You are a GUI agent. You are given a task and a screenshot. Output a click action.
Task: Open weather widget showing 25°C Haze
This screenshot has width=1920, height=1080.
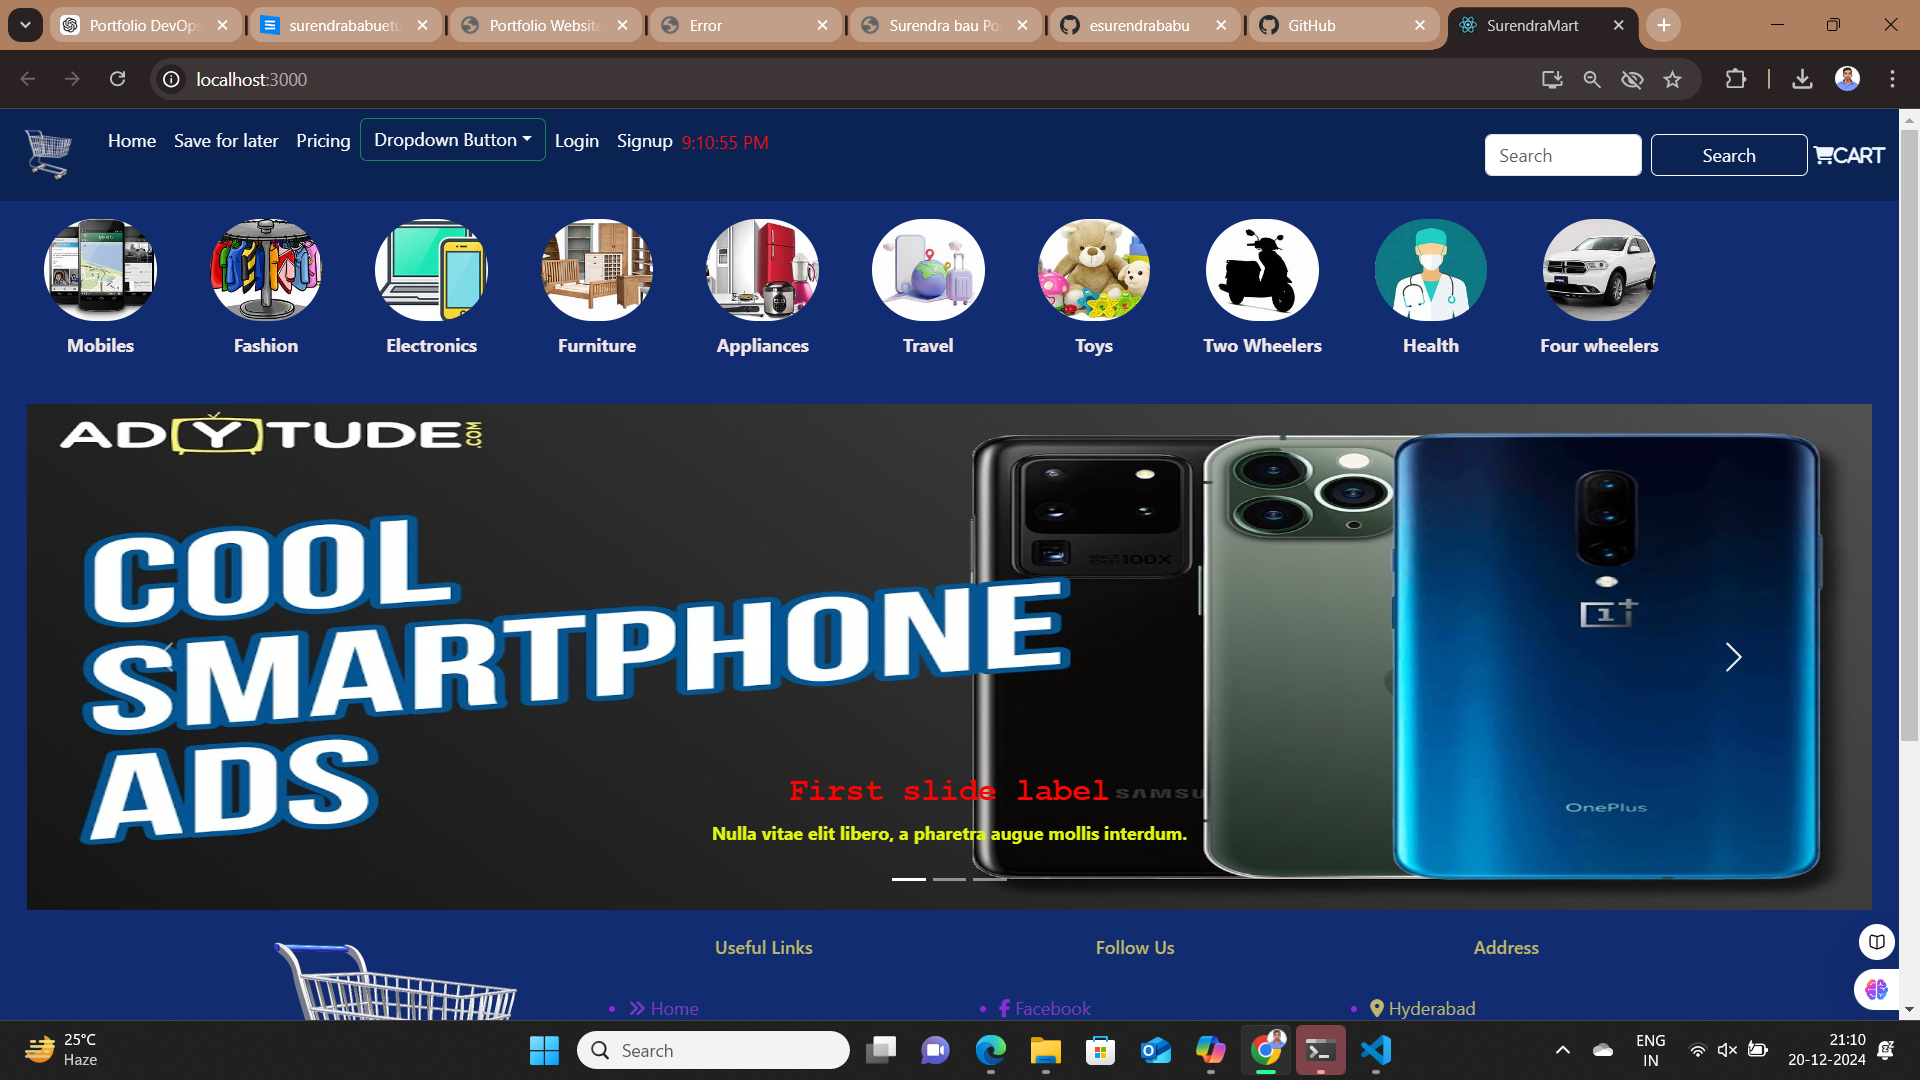pyautogui.click(x=62, y=1050)
